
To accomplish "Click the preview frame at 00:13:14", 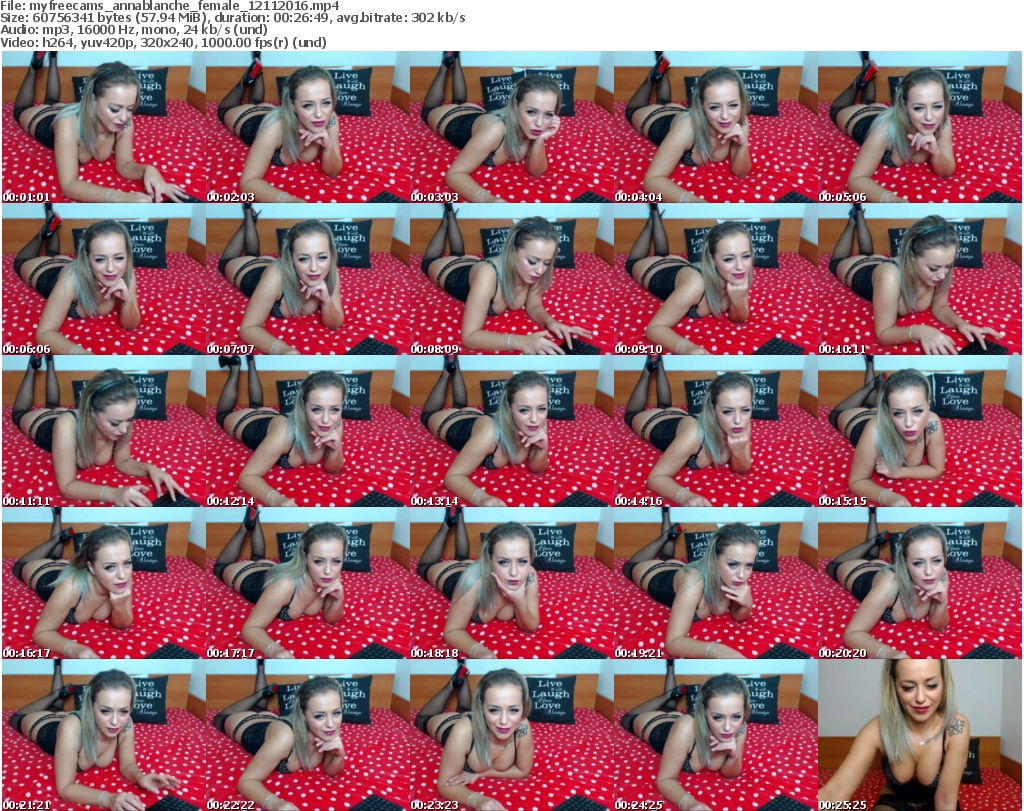I will click(511, 432).
